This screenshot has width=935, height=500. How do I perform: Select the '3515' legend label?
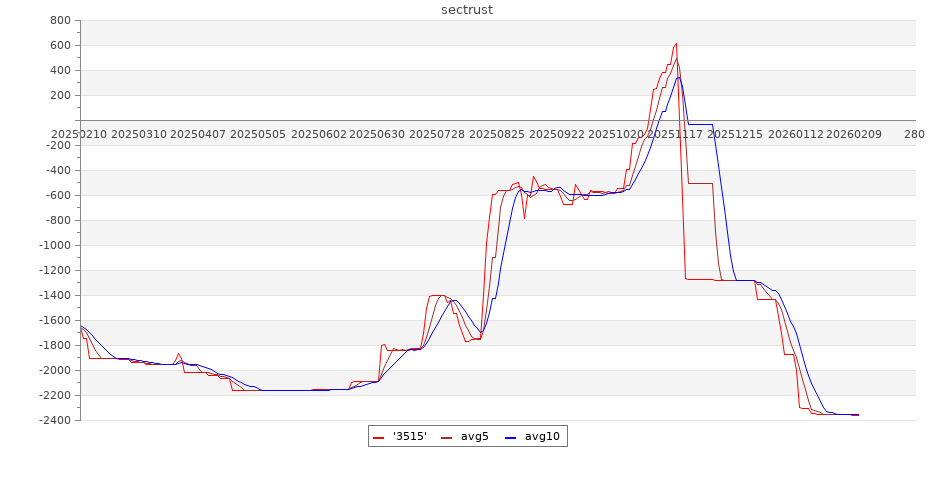[410, 437]
